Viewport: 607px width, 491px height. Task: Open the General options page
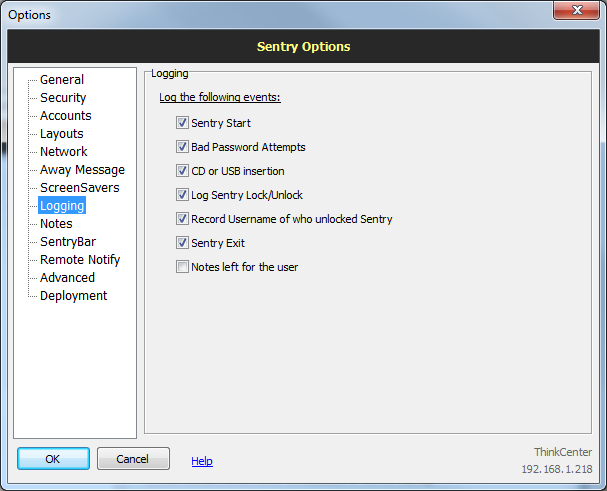[62, 80]
